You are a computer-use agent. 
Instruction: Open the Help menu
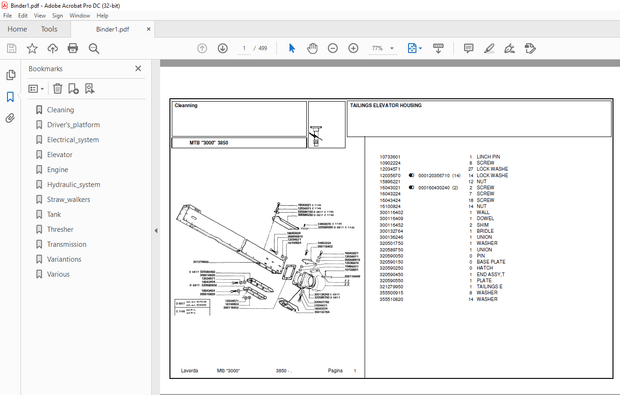pyautogui.click(x=102, y=15)
